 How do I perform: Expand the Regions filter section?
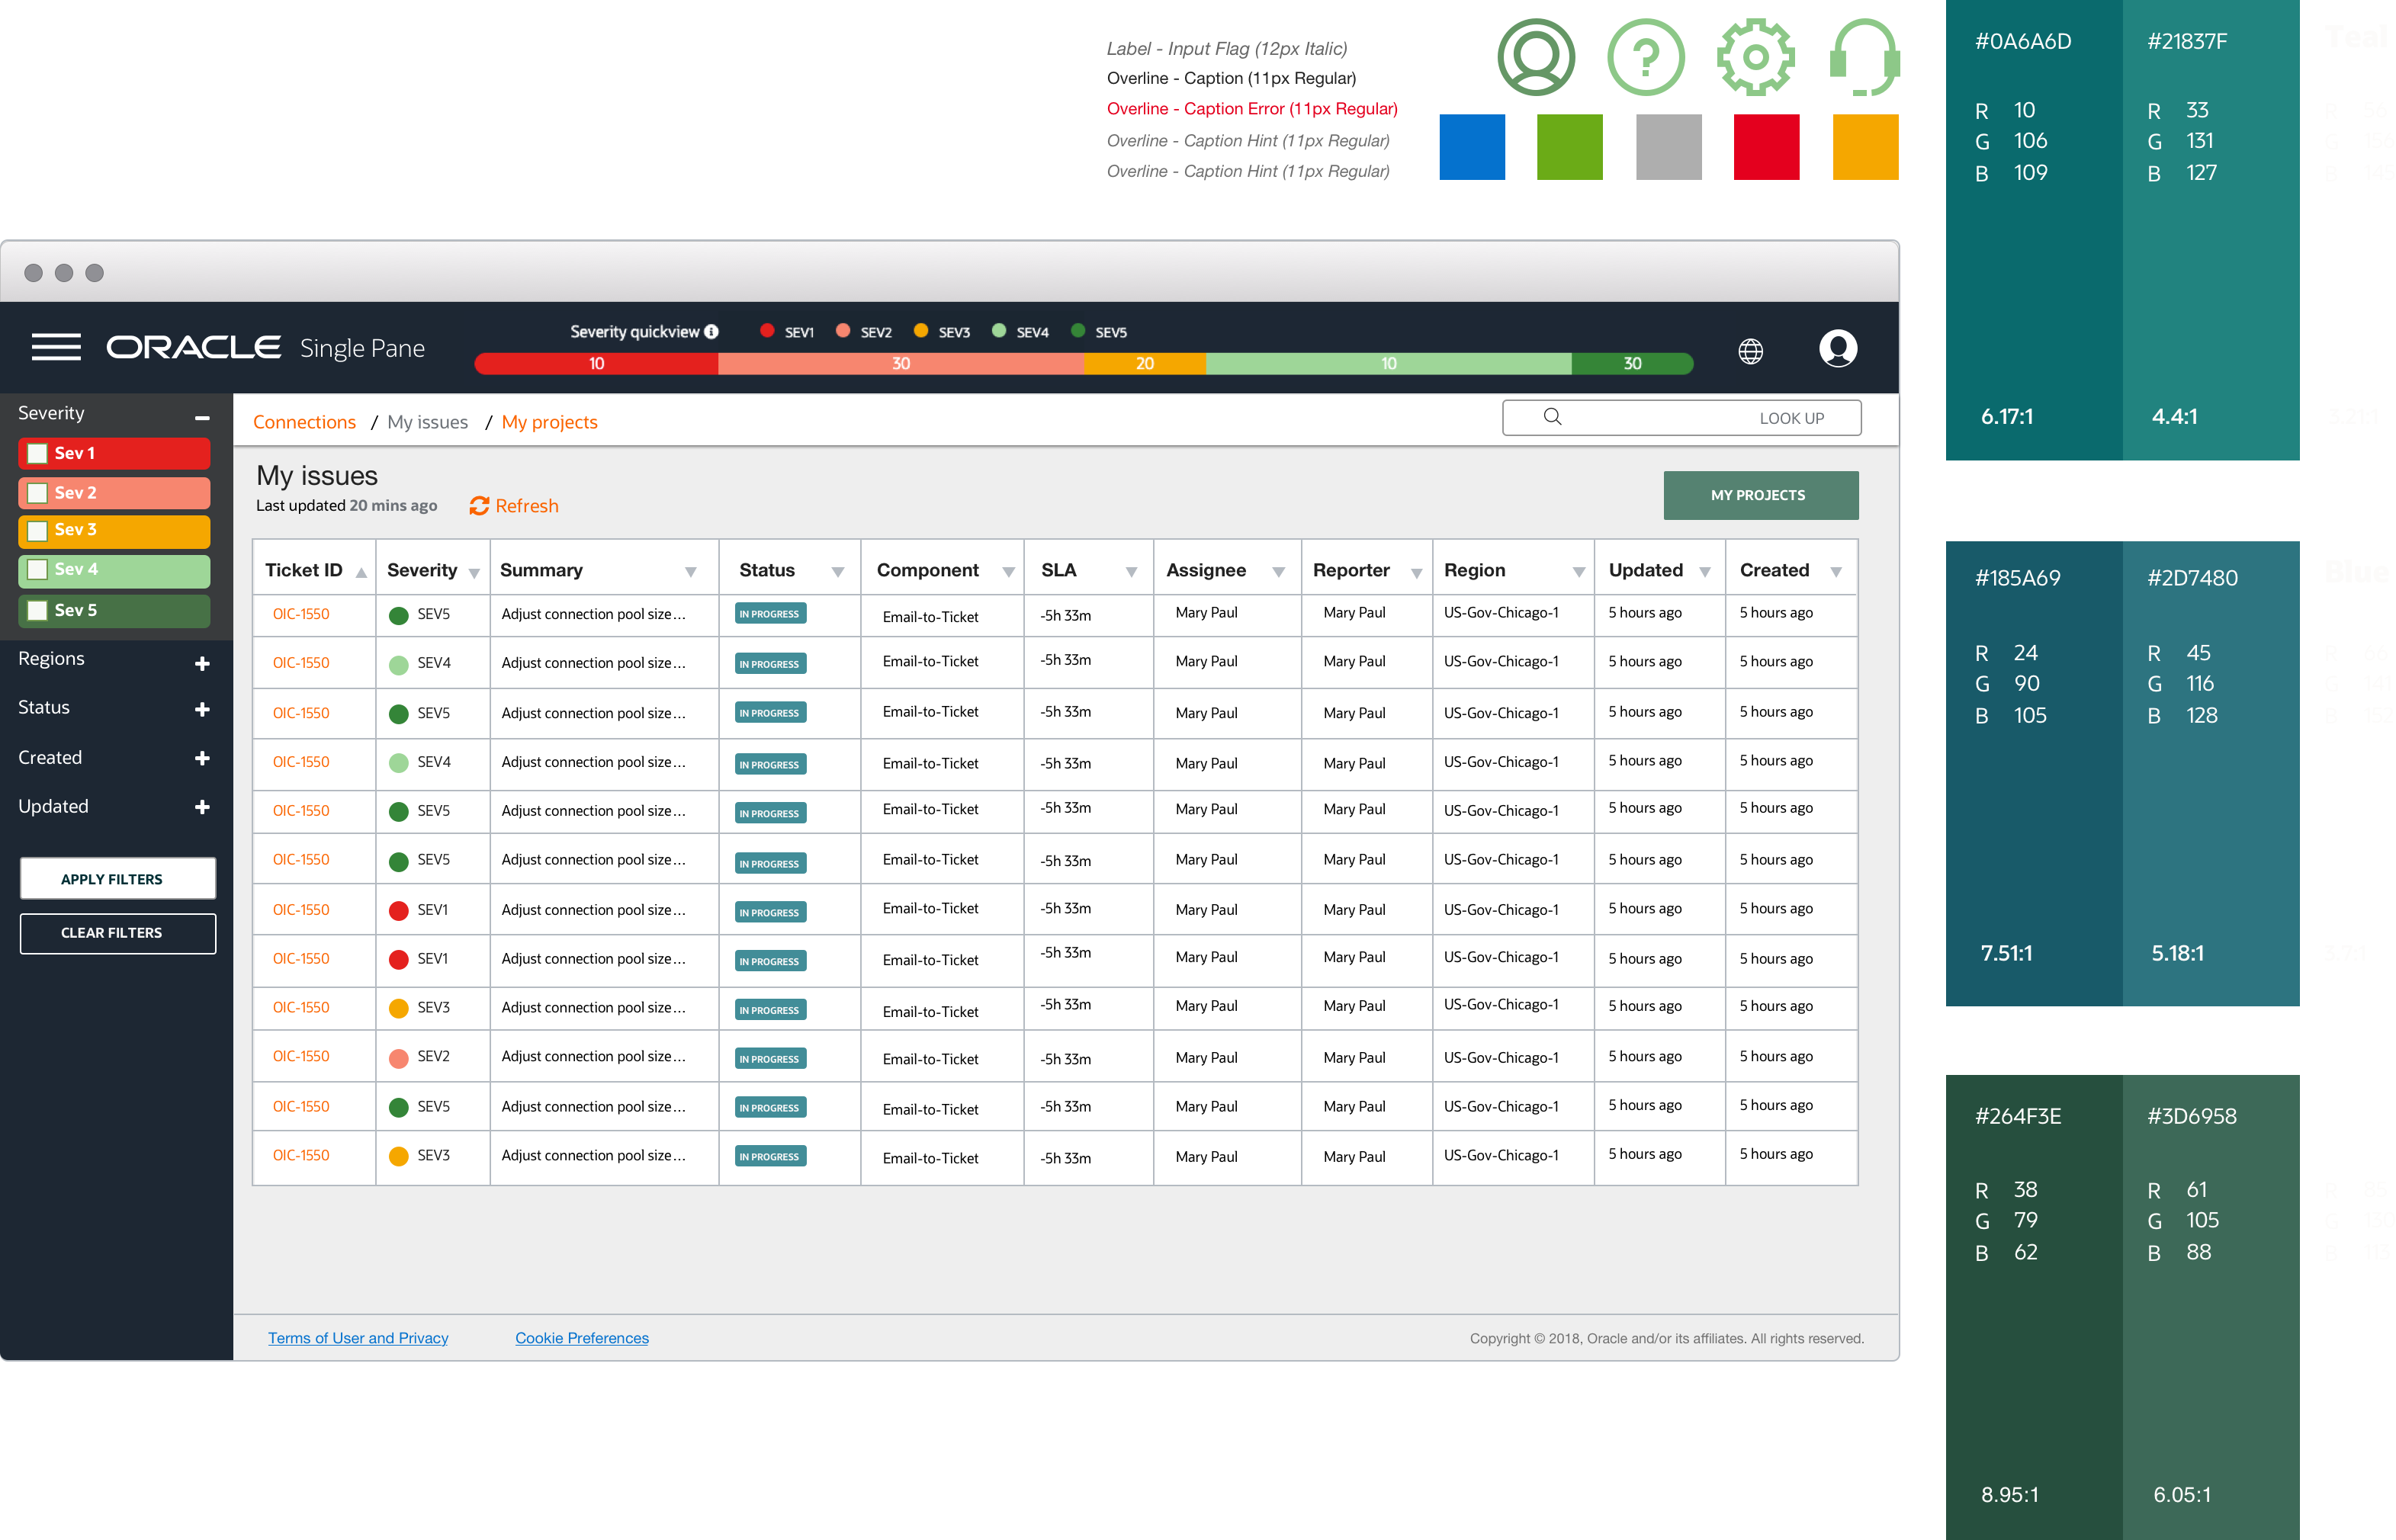202,664
